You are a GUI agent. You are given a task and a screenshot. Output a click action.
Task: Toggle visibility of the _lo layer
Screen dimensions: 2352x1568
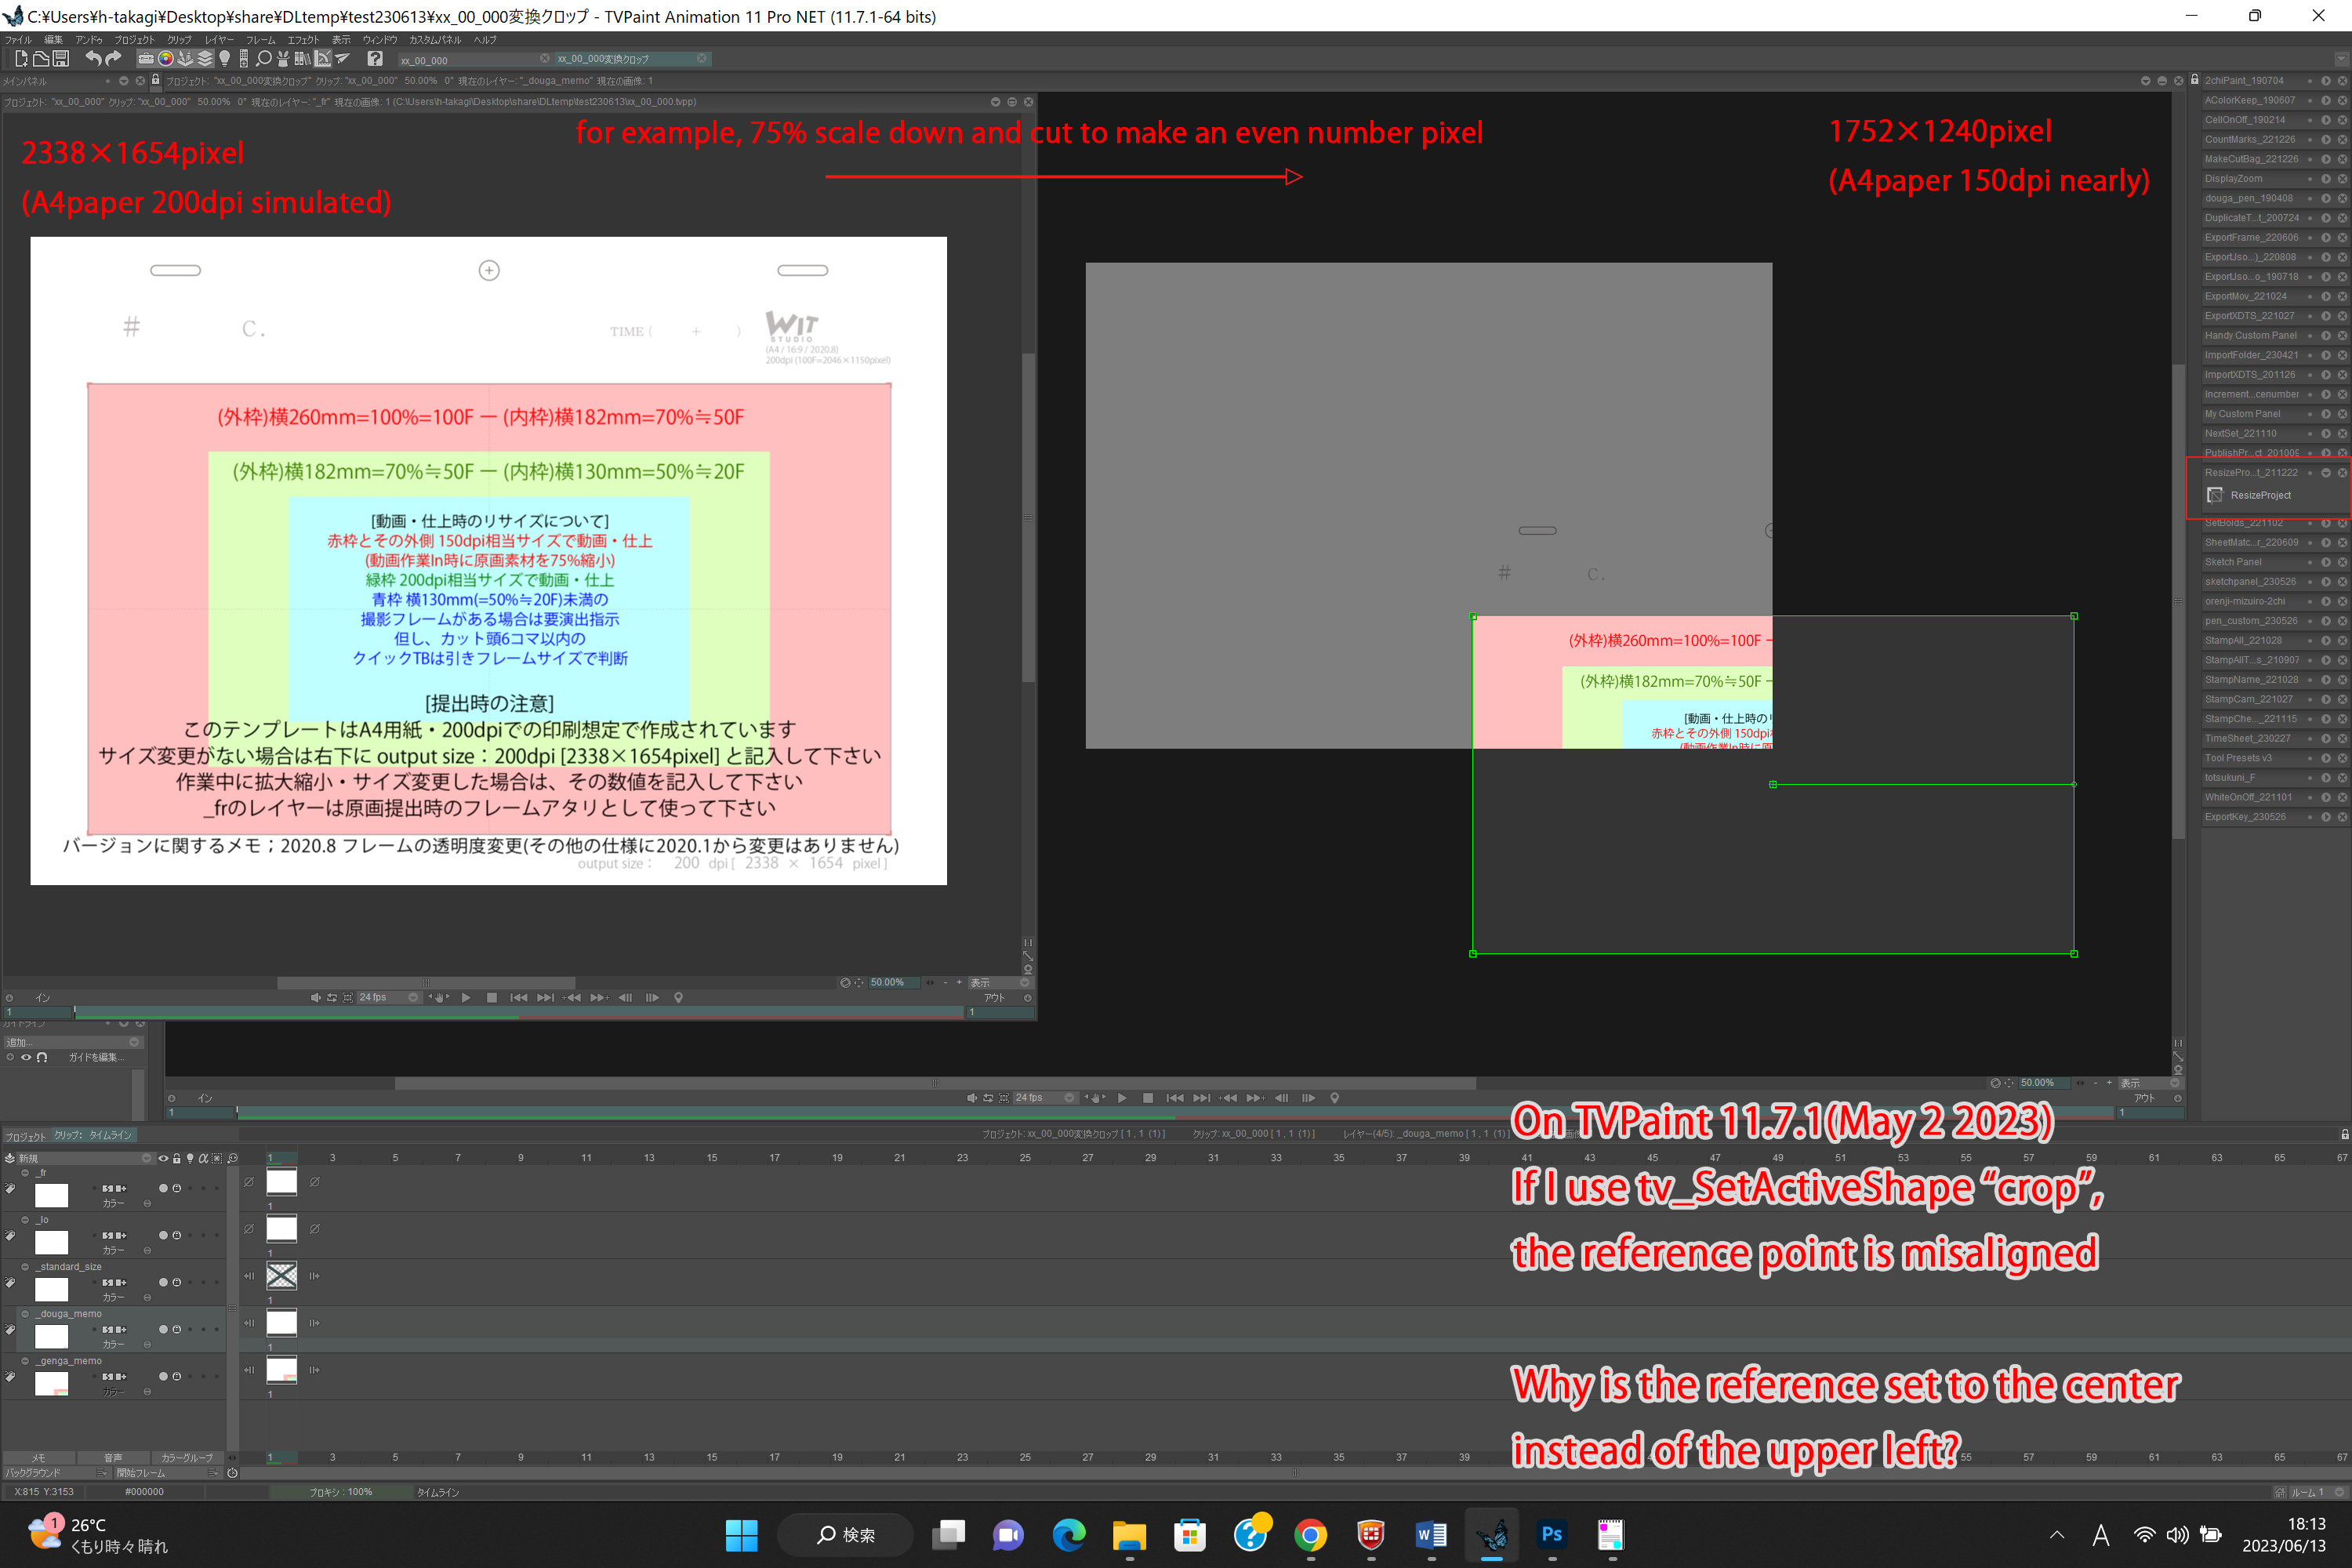pos(163,1236)
